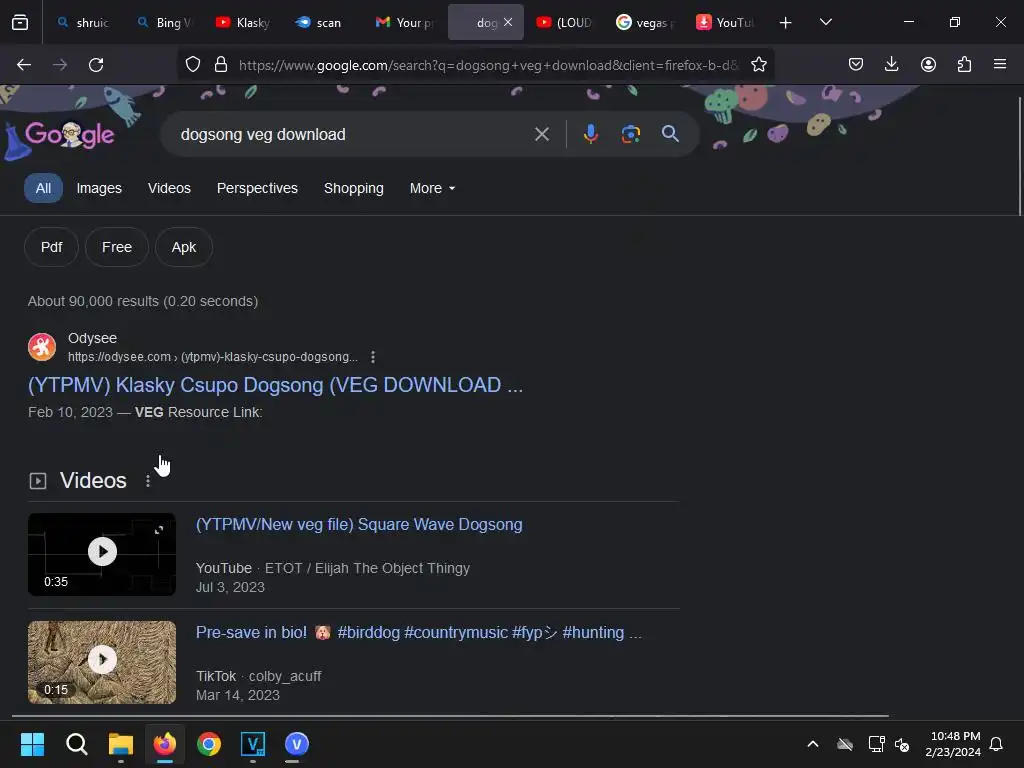Switch to the Klasky YouTube tab
Image resolution: width=1024 pixels, height=768 pixels.
click(242, 23)
